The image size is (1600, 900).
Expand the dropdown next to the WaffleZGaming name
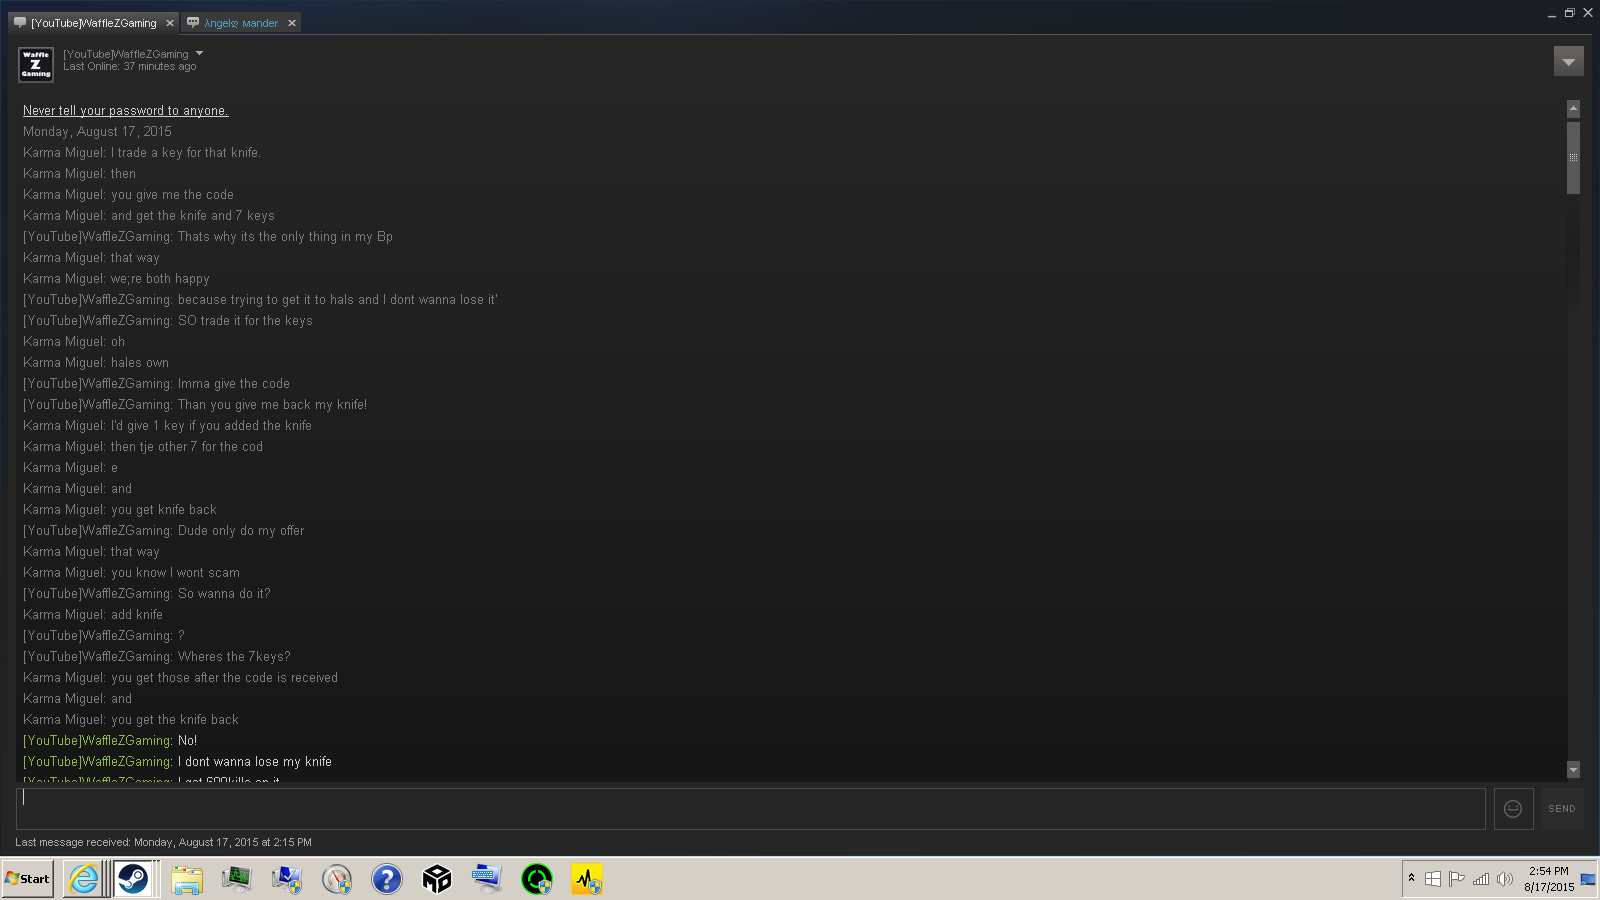coord(200,54)
